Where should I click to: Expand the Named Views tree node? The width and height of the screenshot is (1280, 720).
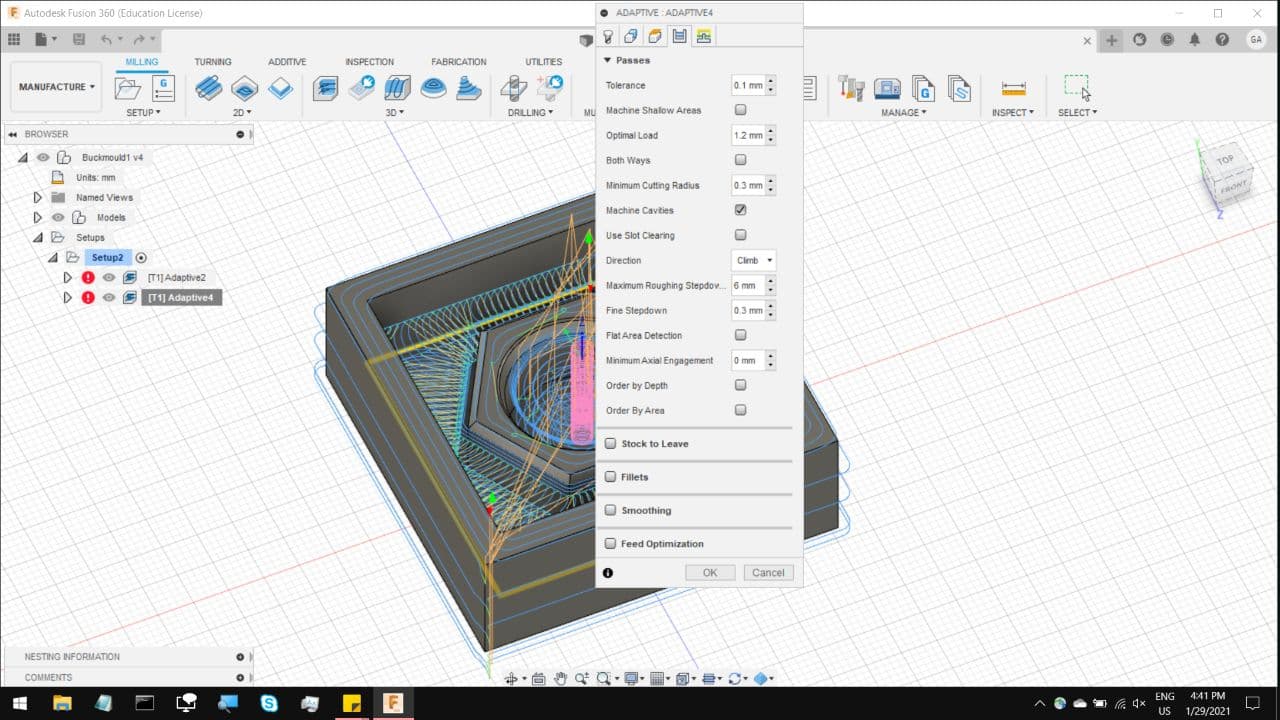click(37, 198)
